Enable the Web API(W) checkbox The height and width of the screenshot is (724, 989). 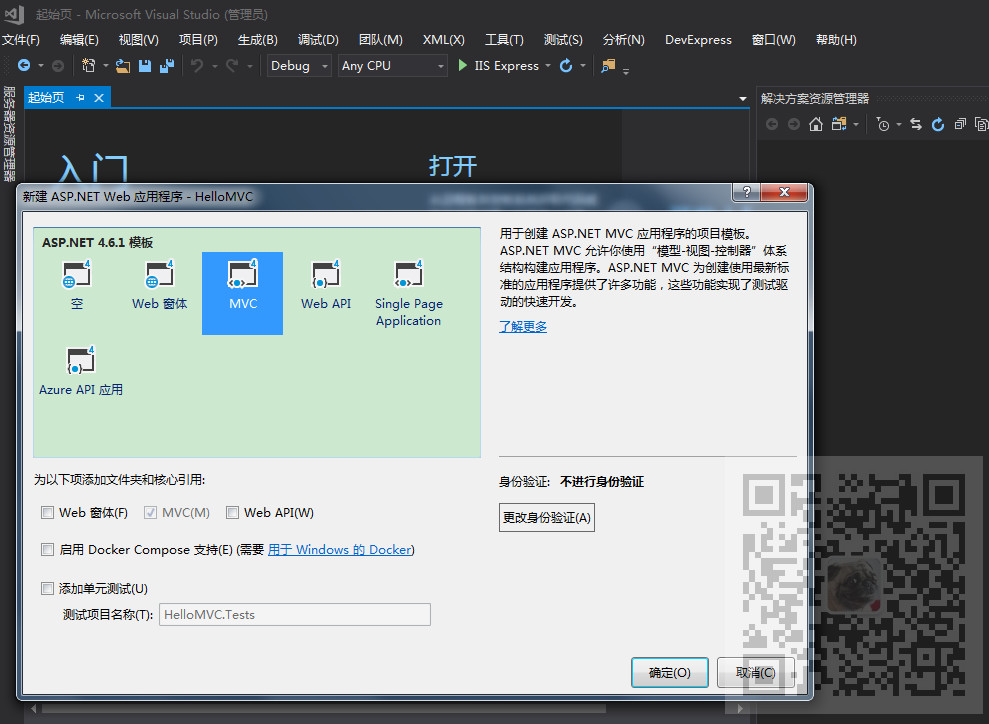pos(232,512)
